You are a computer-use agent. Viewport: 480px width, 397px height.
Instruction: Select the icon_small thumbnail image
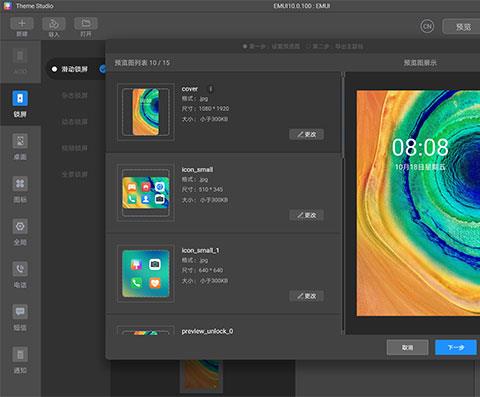[146, 193]
